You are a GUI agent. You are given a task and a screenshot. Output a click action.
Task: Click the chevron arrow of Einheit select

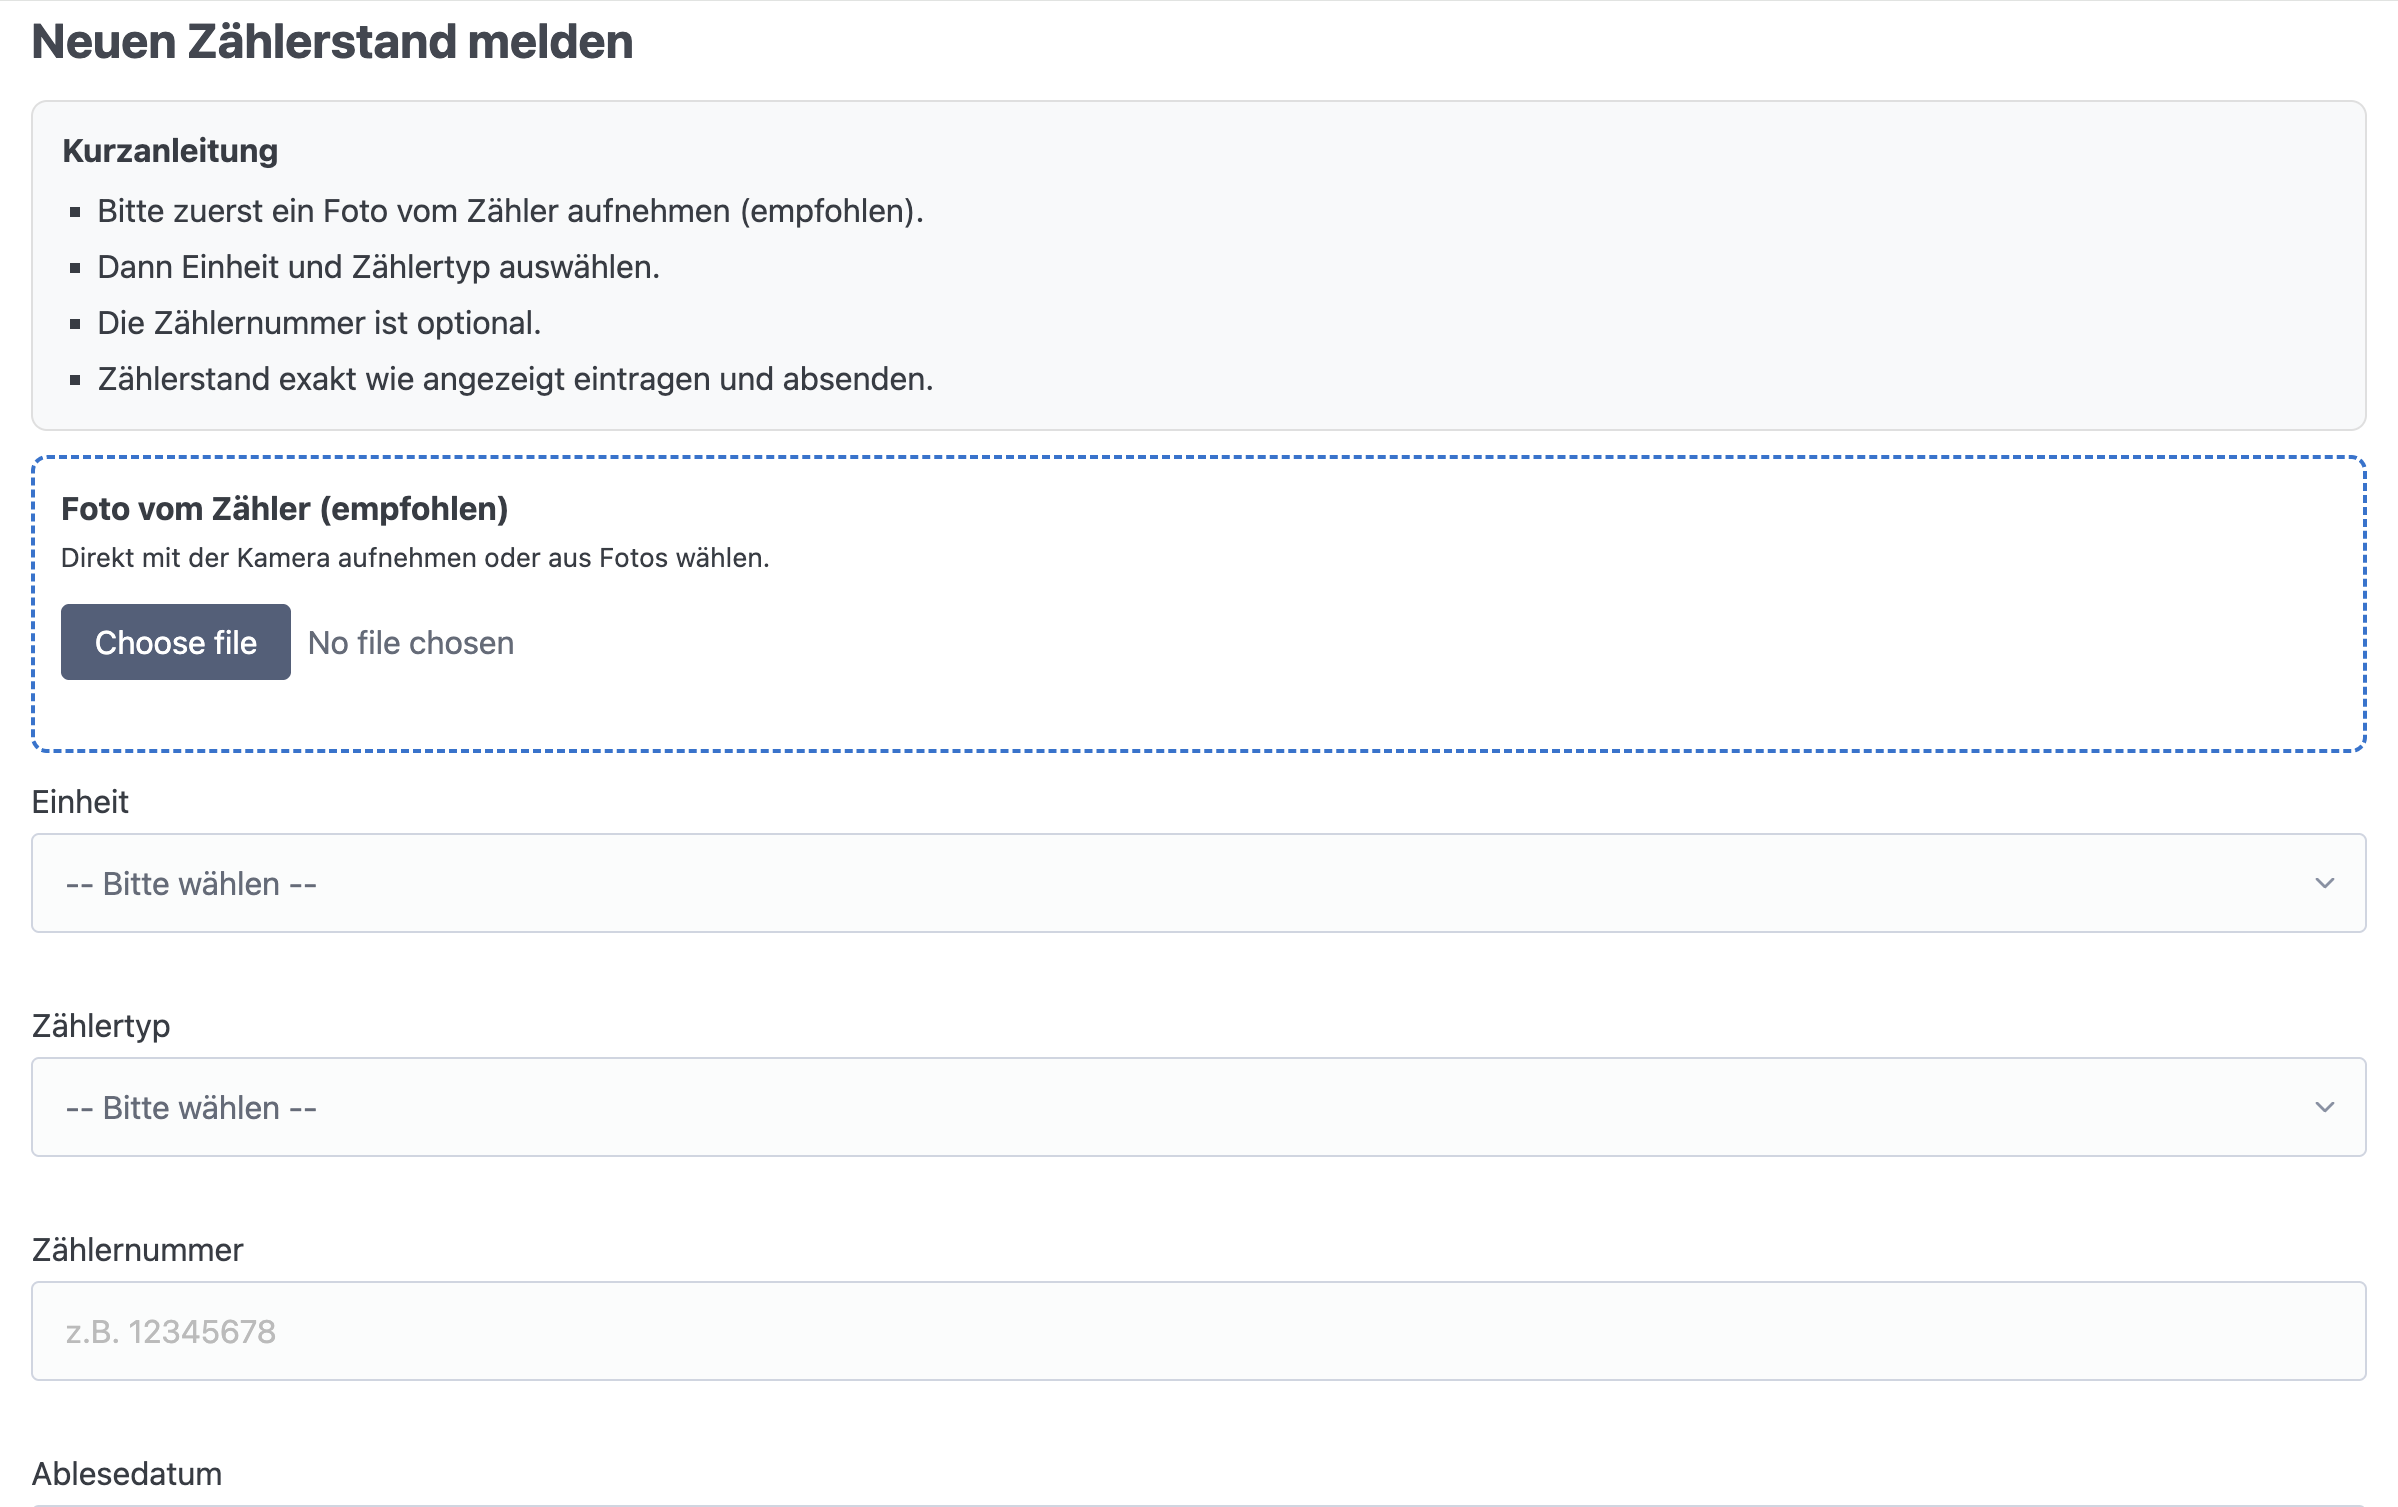2324,883
